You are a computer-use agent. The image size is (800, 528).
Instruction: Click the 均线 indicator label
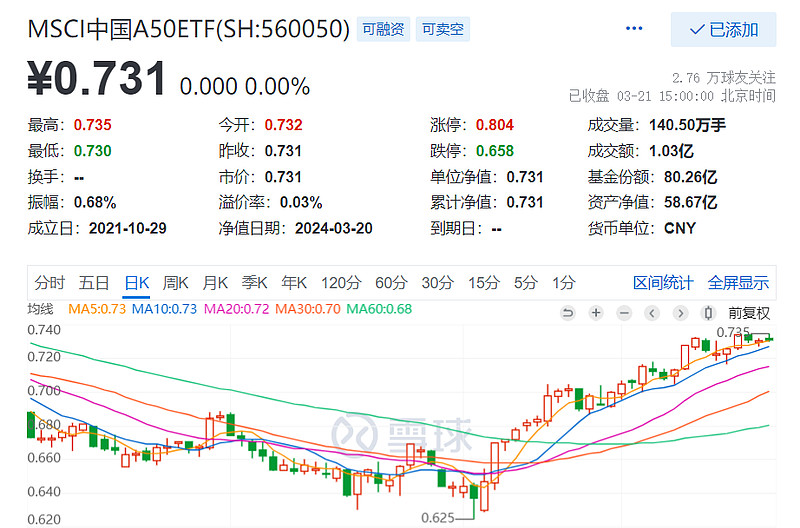click(40, 309)
